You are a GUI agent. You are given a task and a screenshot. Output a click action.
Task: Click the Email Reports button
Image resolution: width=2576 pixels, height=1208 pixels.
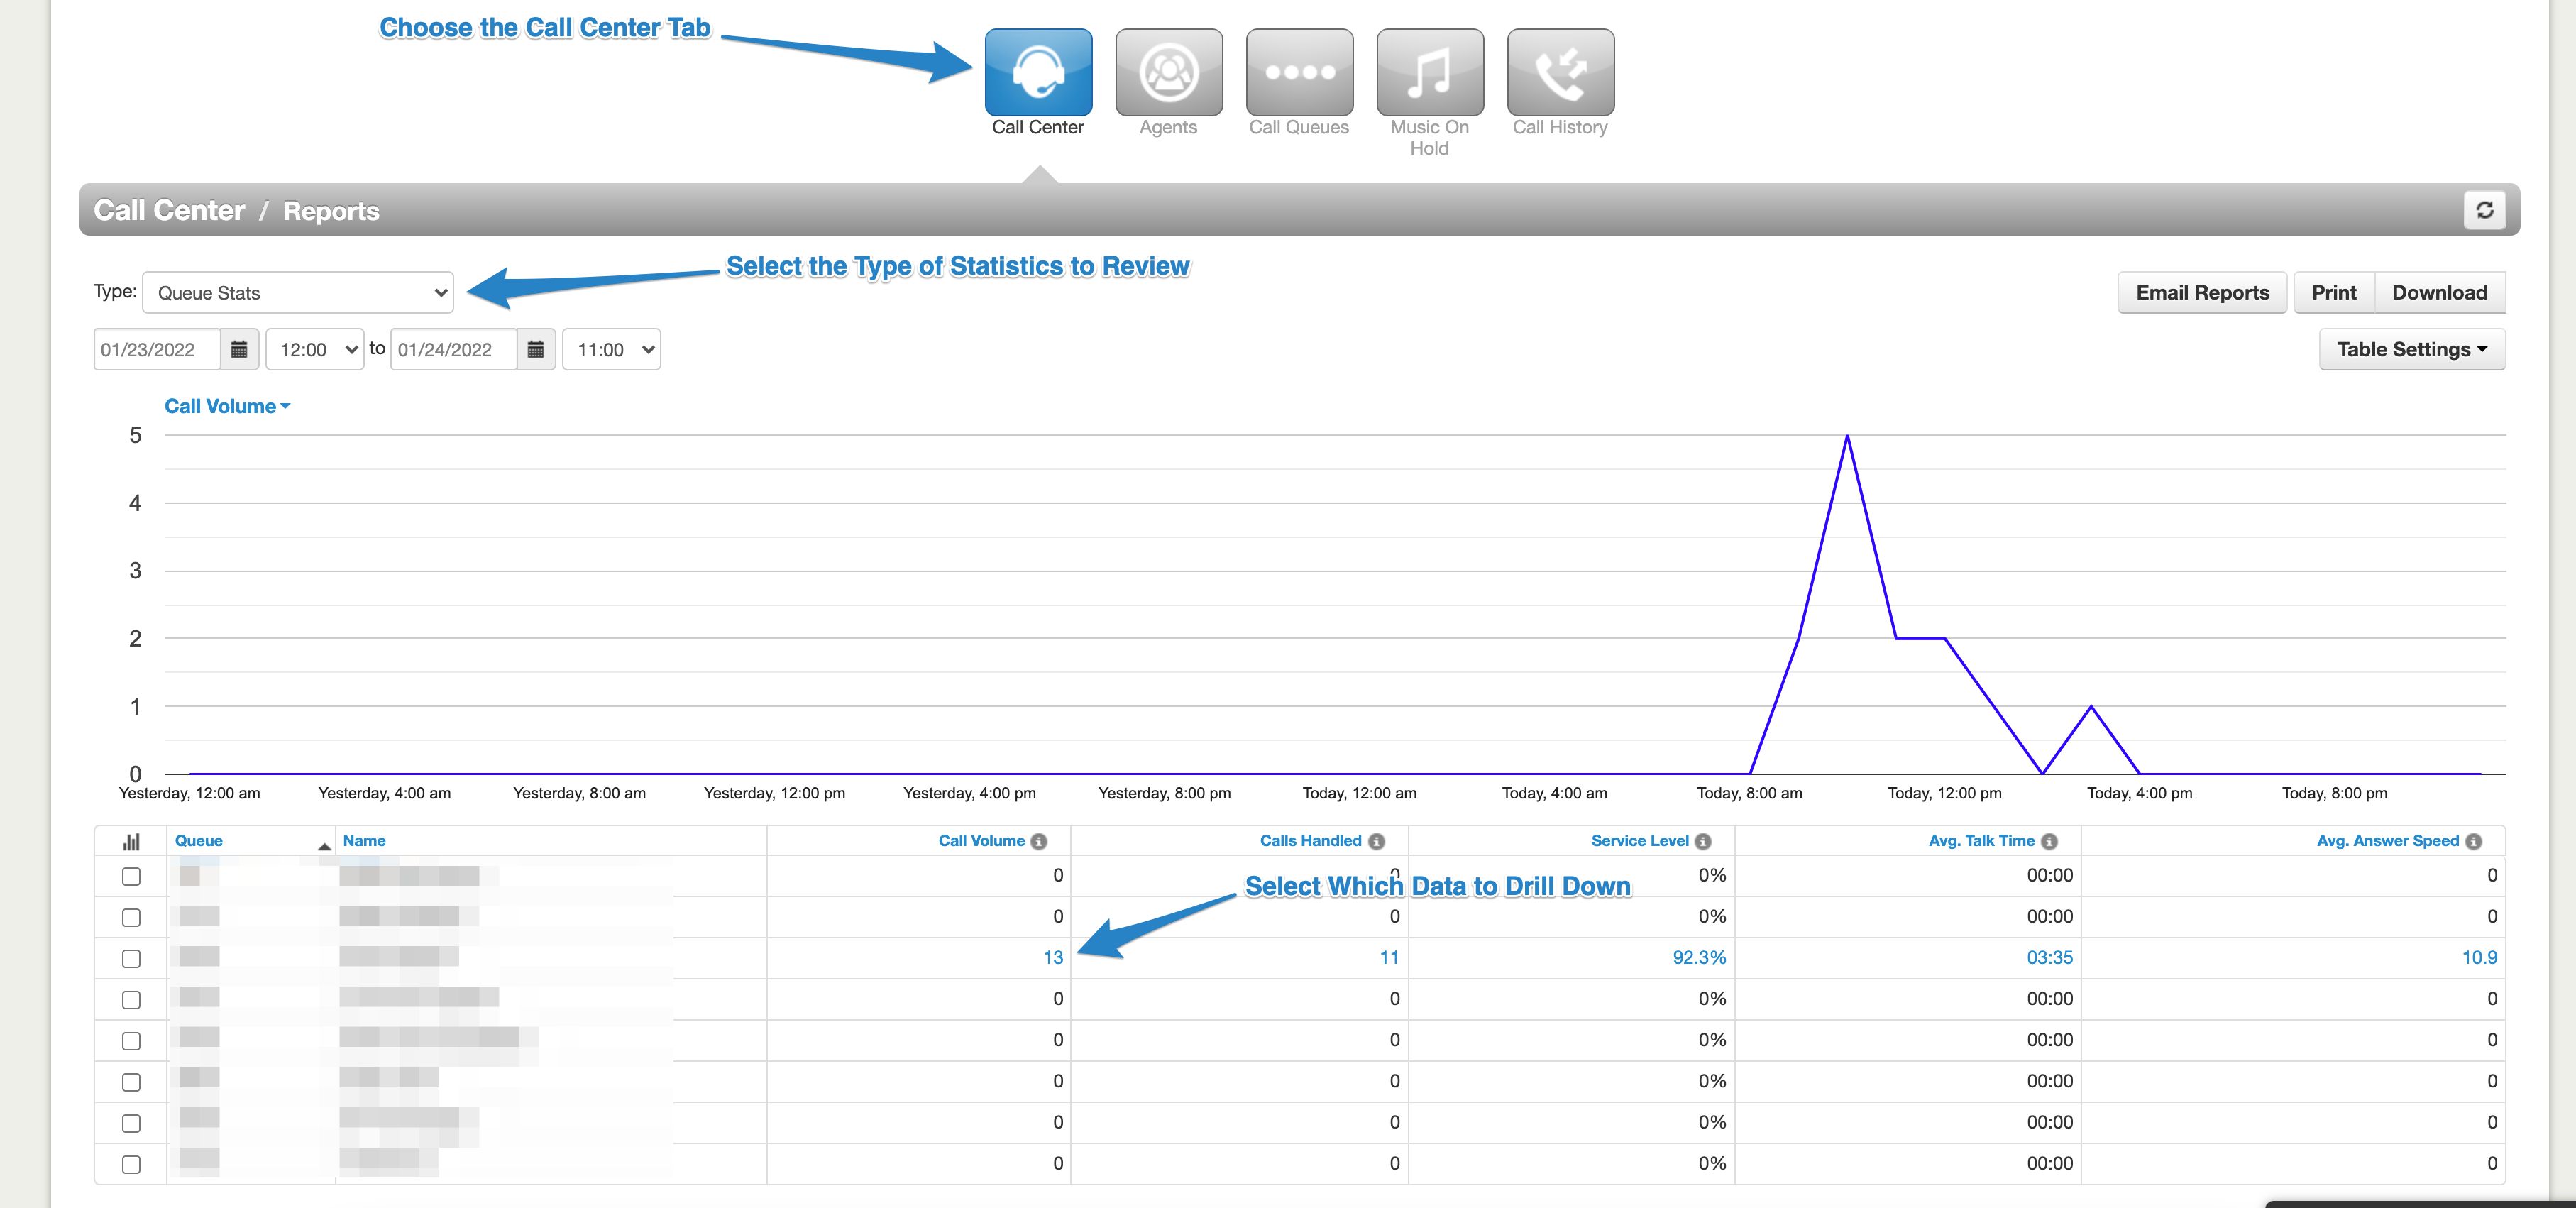2202,292
